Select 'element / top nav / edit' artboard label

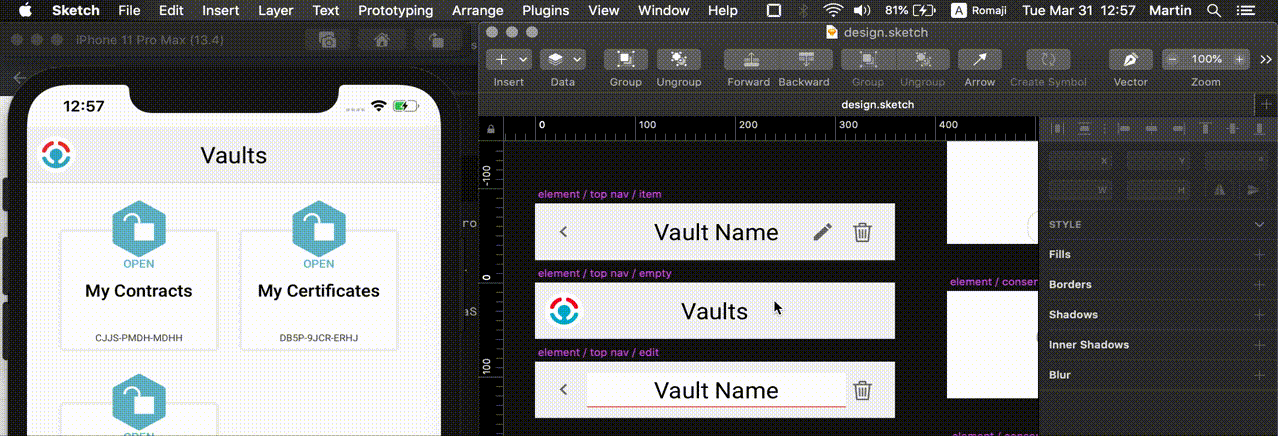coord(598,352)
